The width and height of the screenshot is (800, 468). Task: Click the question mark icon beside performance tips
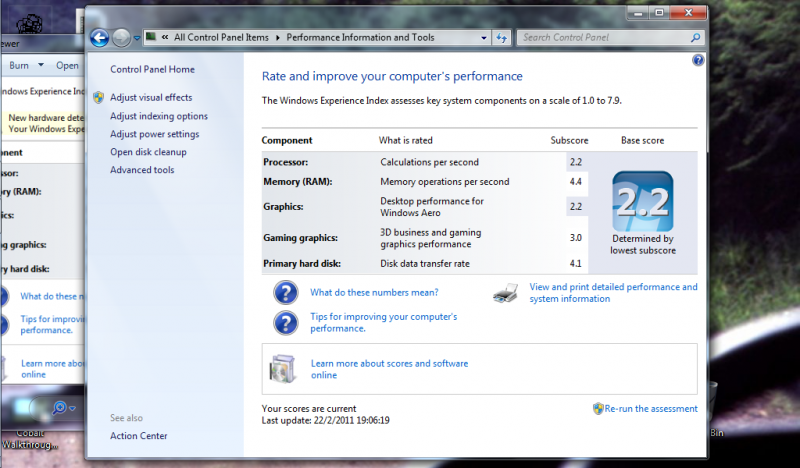coord(286,322)
